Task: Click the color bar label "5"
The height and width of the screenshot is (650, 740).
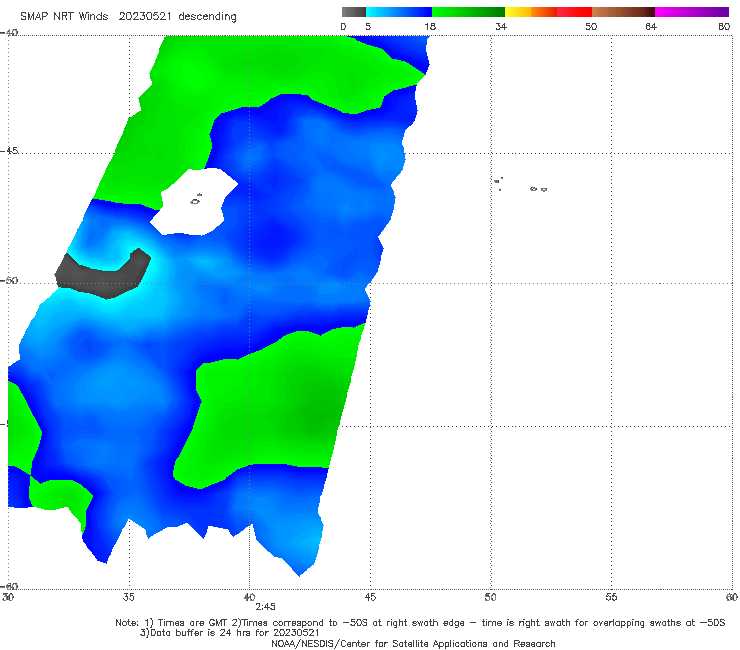Action: click(368, 27)
